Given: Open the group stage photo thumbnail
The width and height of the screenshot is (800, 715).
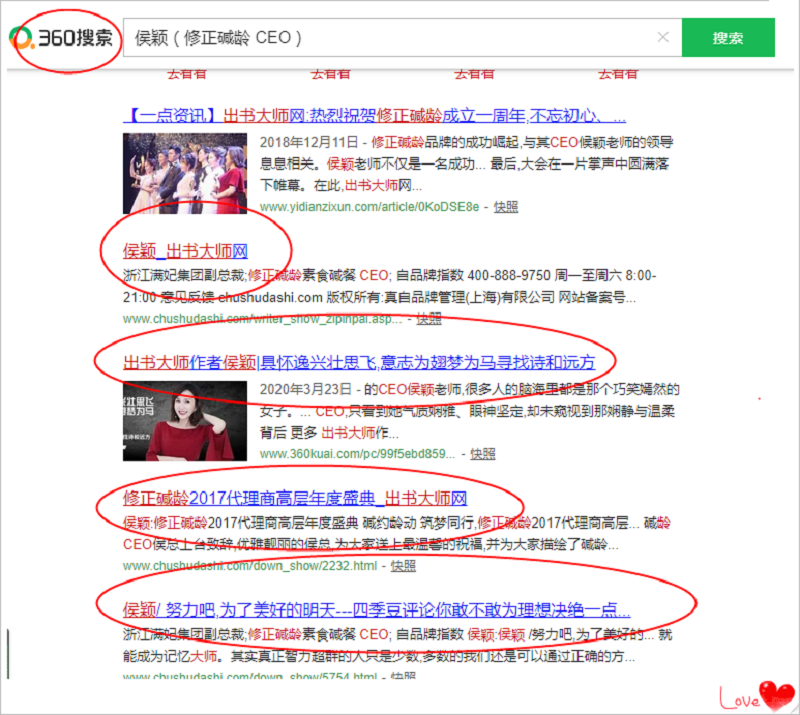Looking at the screenshot, I should tap(185, 173).
